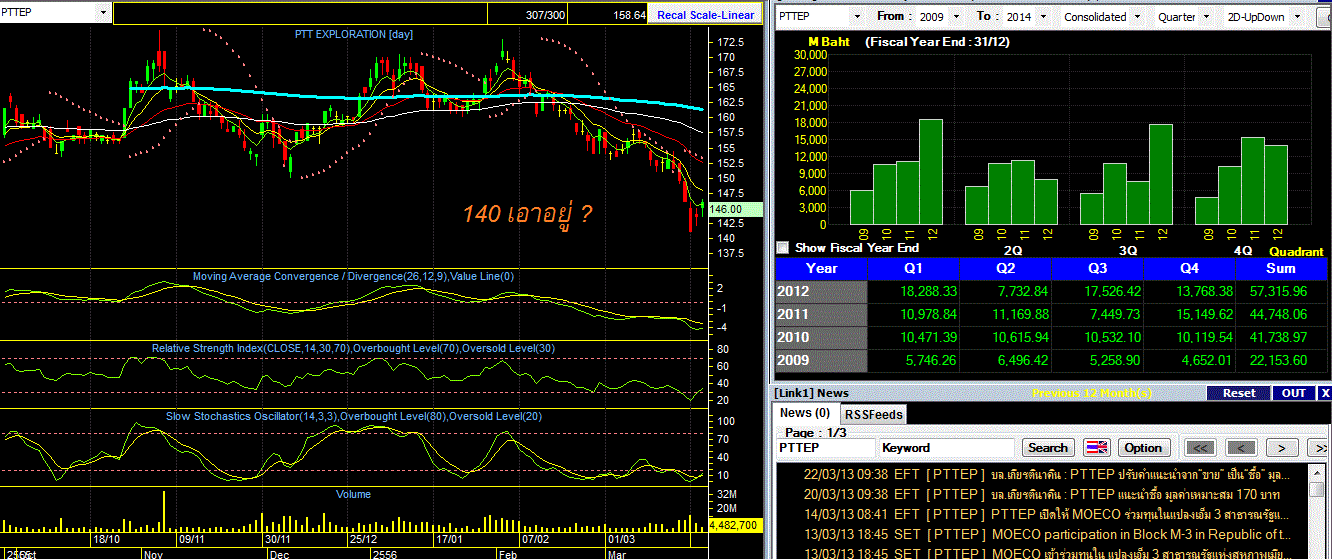Viewport: 1332px width, 559px height.
Task: Click the Recal Scale-Linear button
Action: point(704,15)
